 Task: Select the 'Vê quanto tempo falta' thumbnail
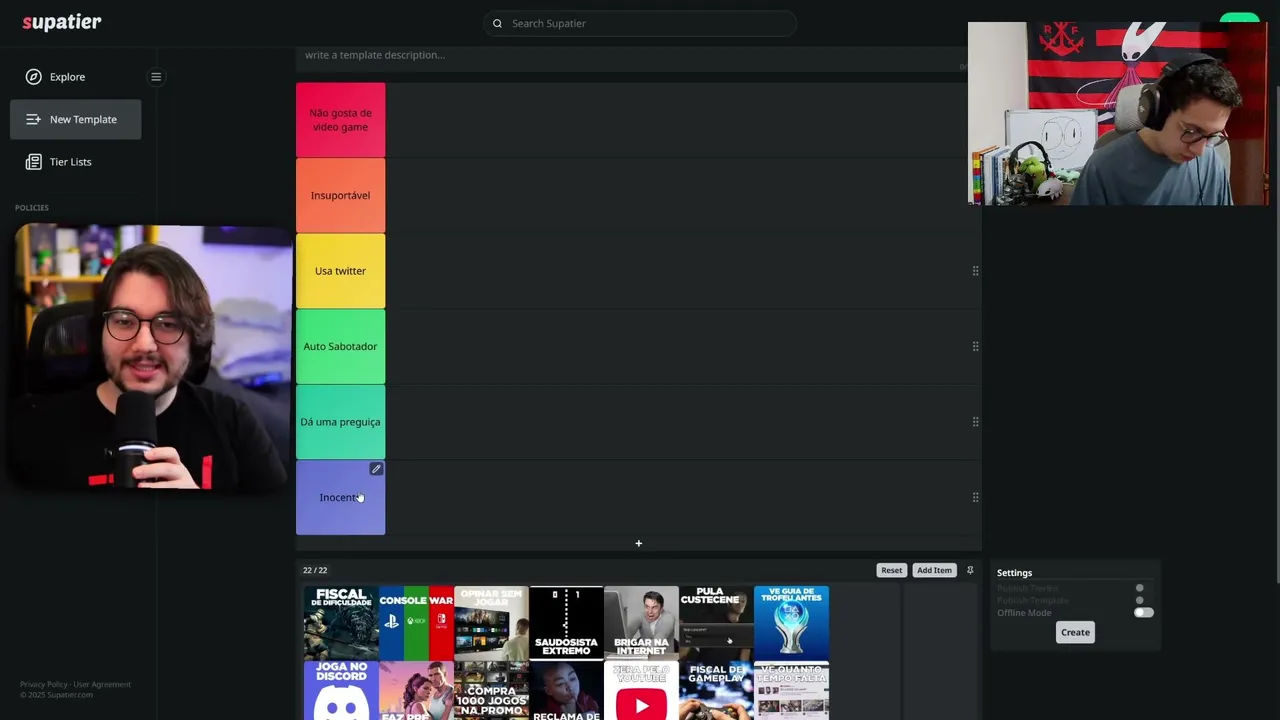791,690
